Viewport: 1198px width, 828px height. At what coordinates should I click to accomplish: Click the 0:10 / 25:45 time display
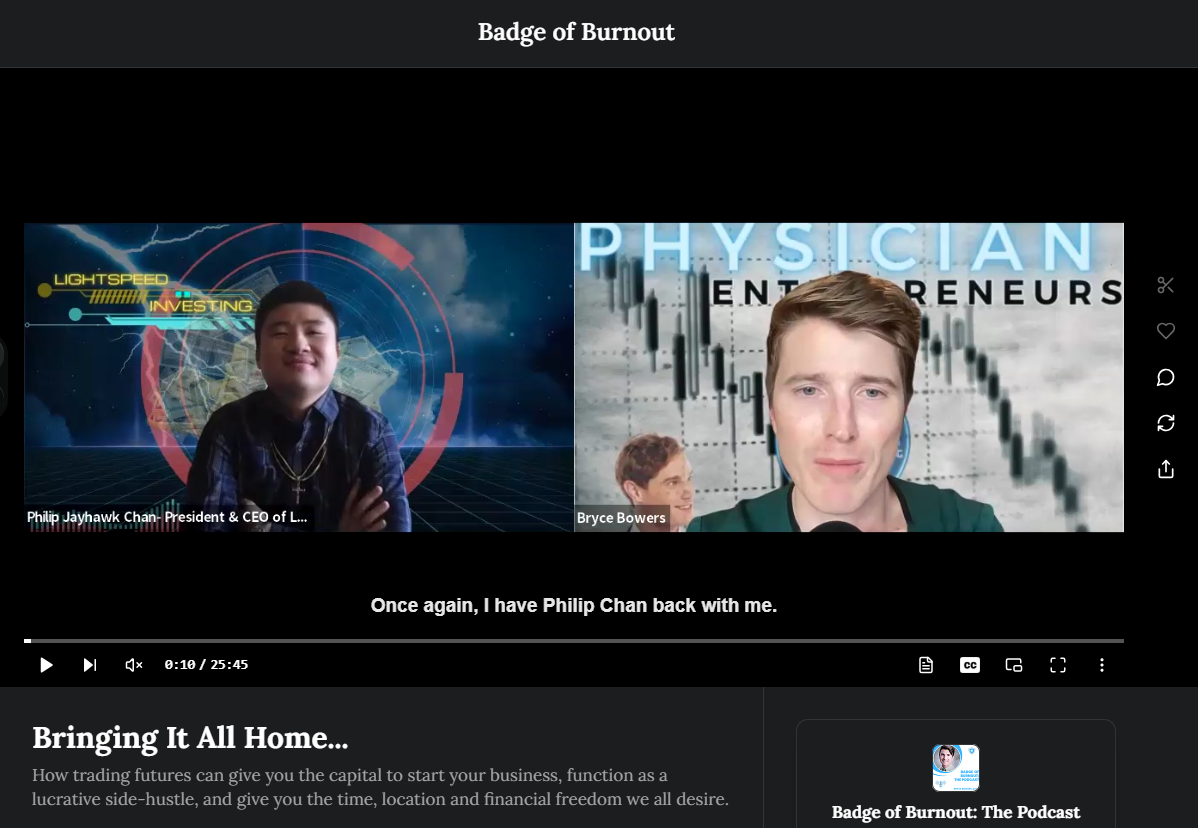click(x=206, y=665)
